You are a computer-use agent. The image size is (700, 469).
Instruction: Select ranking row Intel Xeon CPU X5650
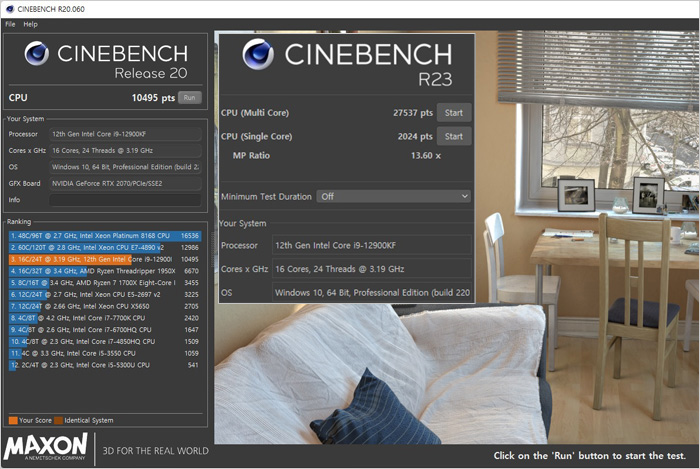[104, 306]
